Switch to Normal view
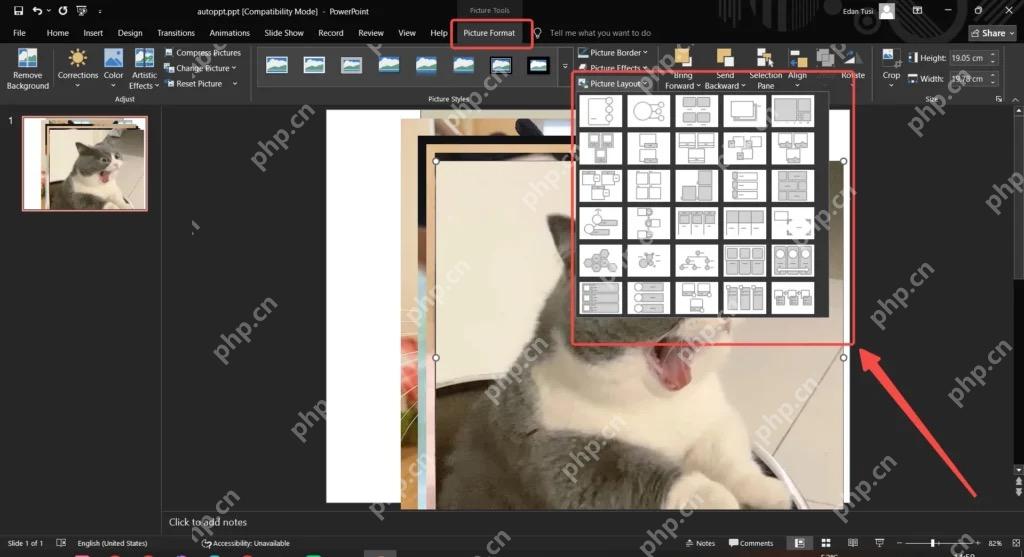Image resolution: width=1024 pixels, height=557 pixels. [799, 543]
